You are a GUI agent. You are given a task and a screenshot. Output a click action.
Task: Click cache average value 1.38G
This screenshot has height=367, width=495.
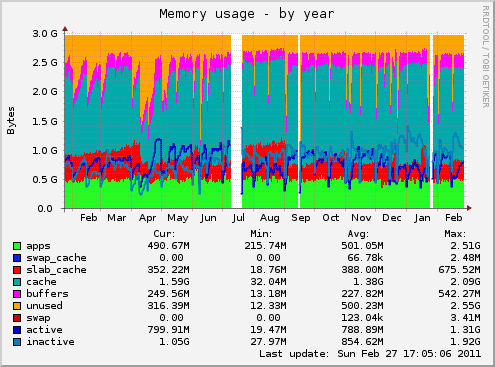point(368,282)
